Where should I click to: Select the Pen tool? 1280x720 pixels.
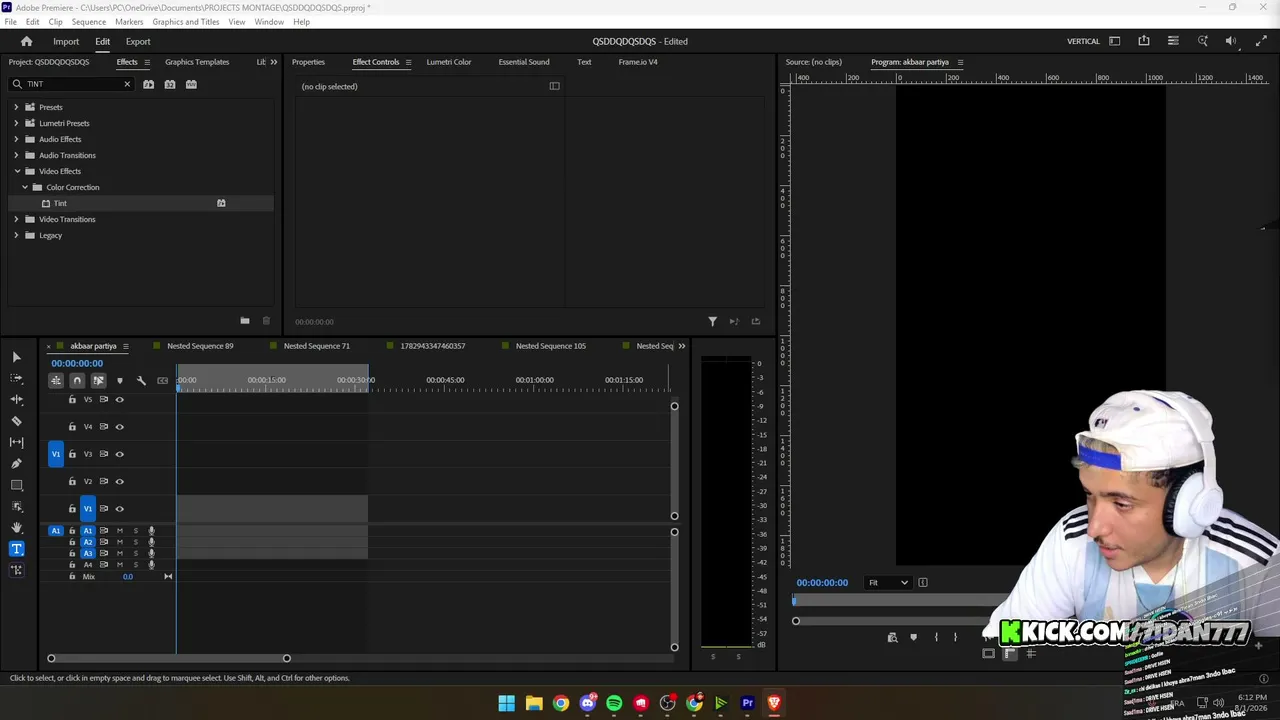tap(16, 463)
